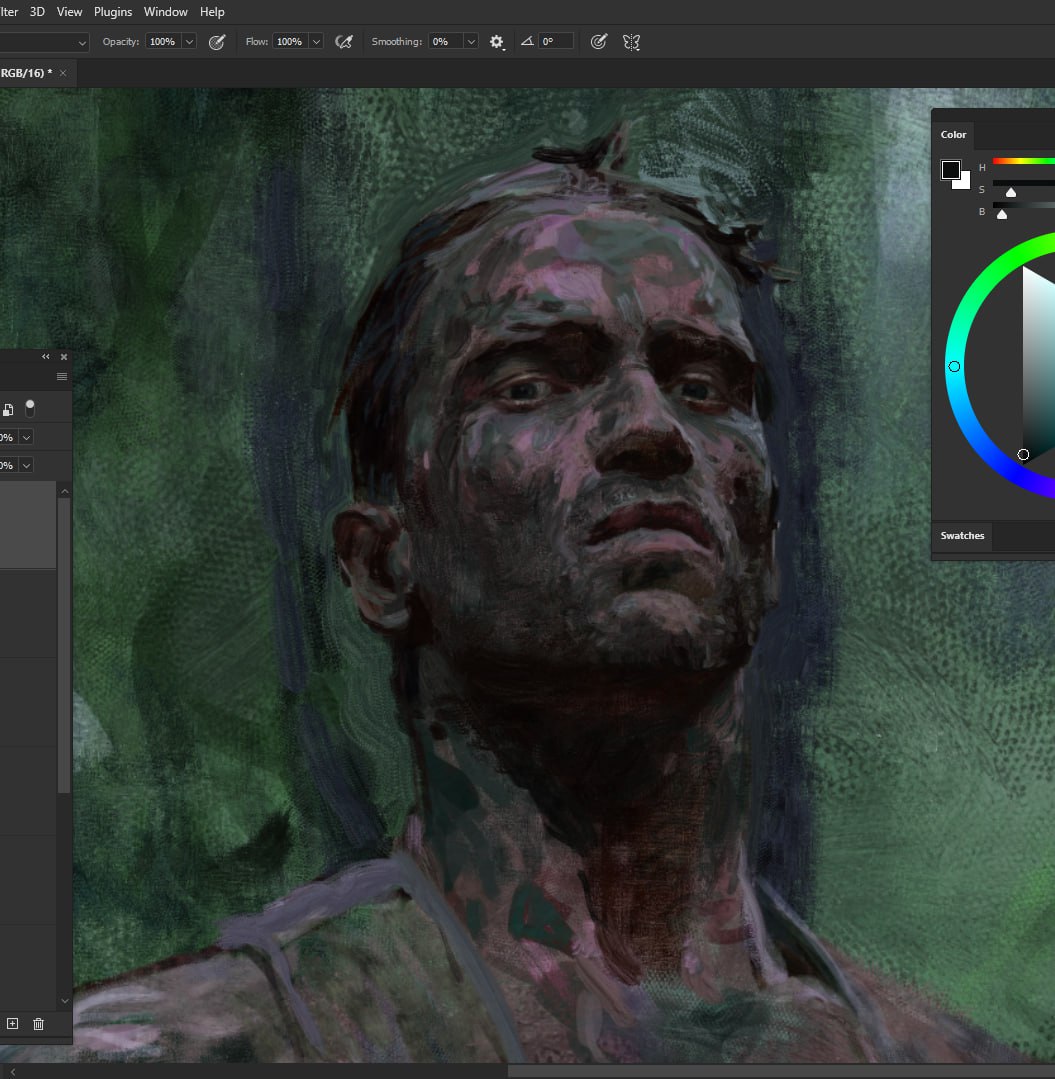1055x1079 pixels.
Task: Collapse the left panel with double arrows
Action: pyautogui.click(x=45, y=357)
